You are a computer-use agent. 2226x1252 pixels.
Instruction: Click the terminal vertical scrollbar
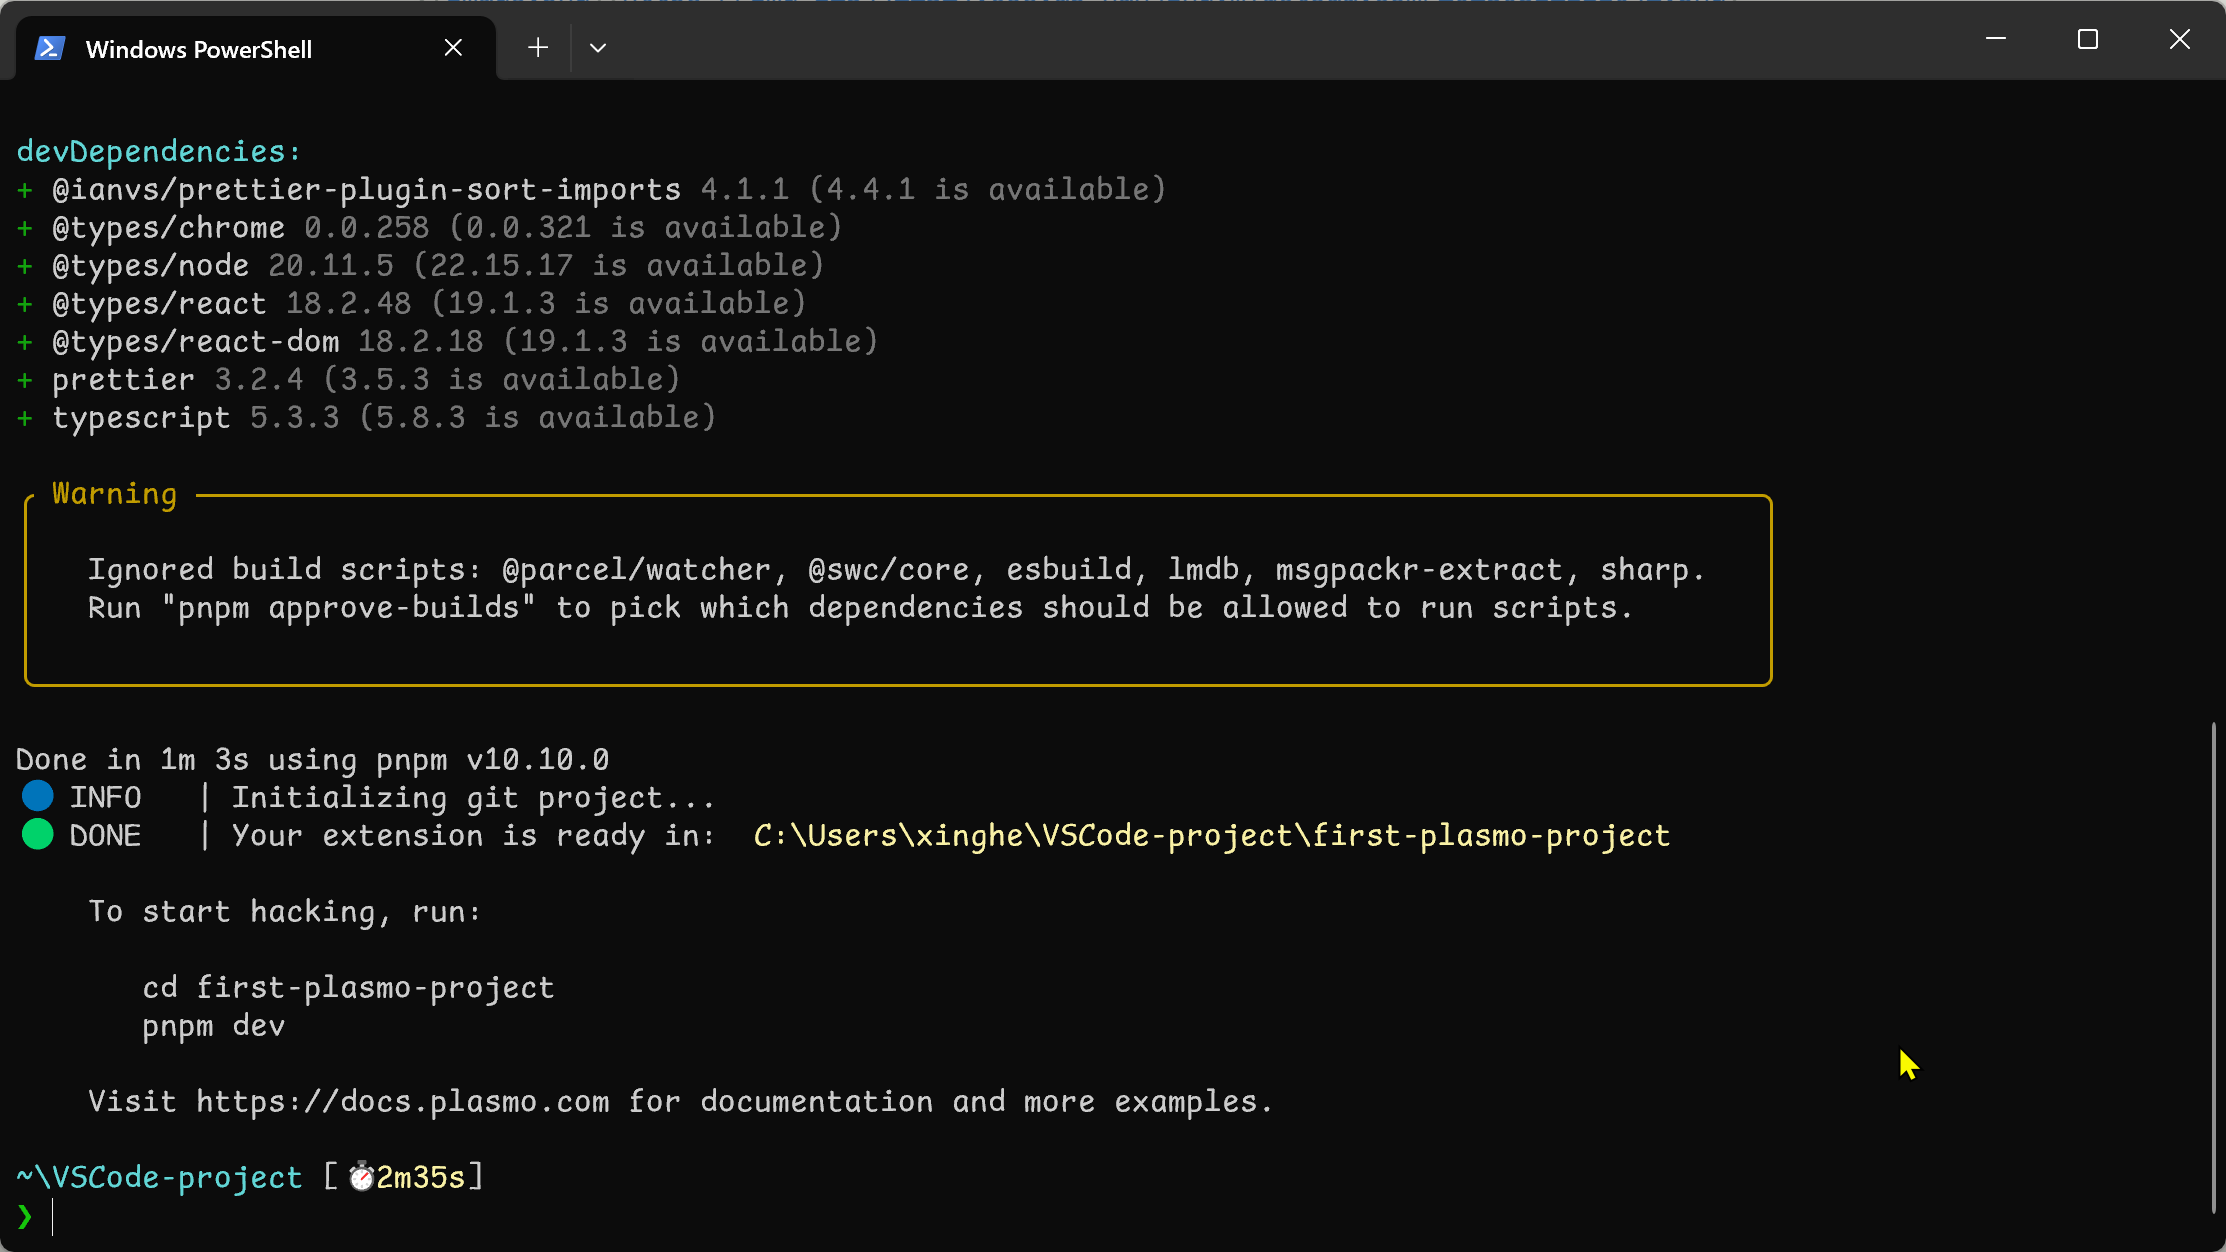coord(2214,967)
